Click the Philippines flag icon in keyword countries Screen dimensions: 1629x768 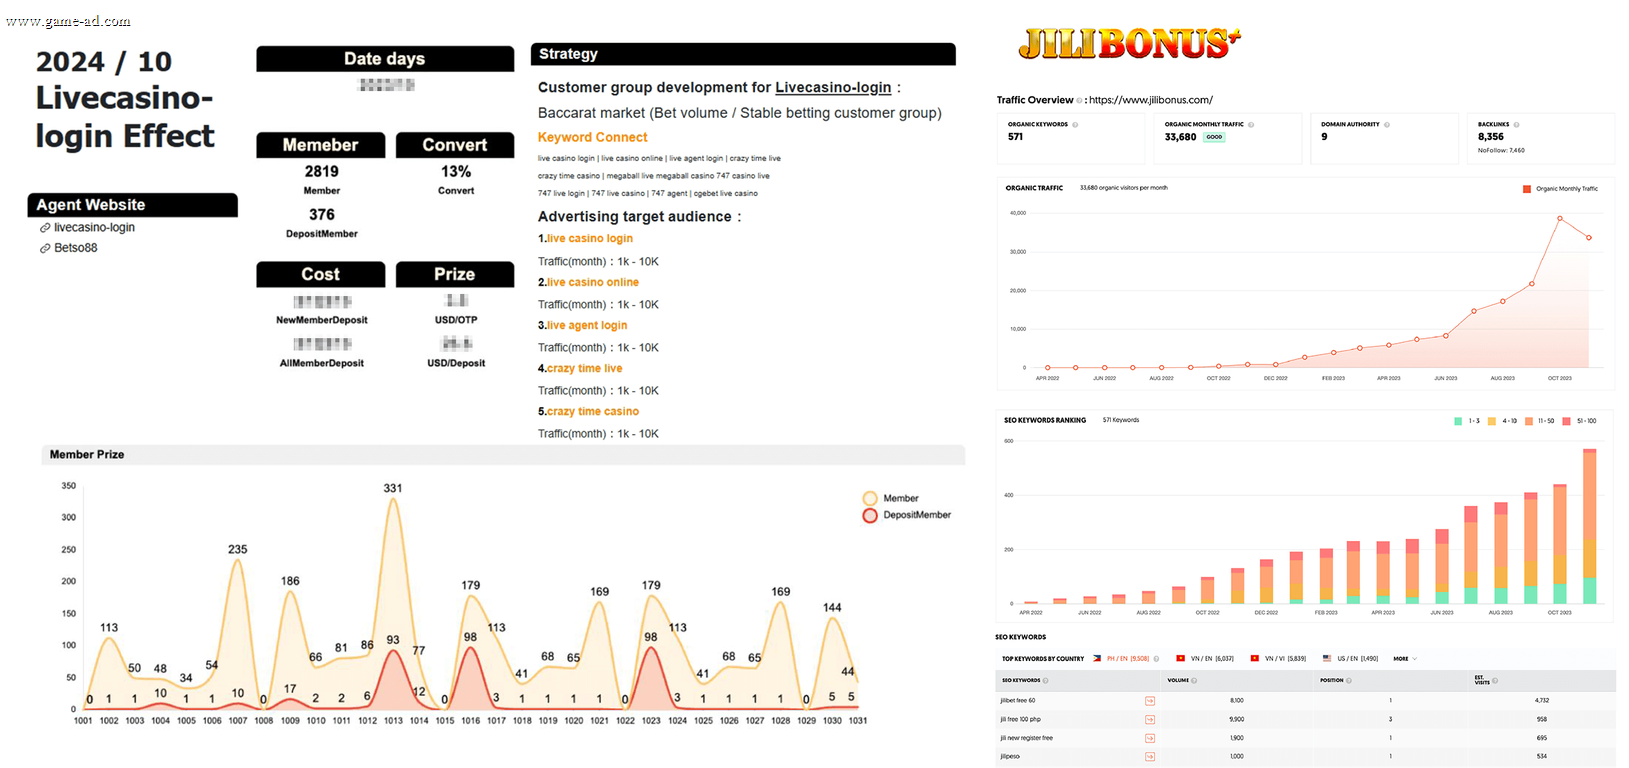(1097, 659)
